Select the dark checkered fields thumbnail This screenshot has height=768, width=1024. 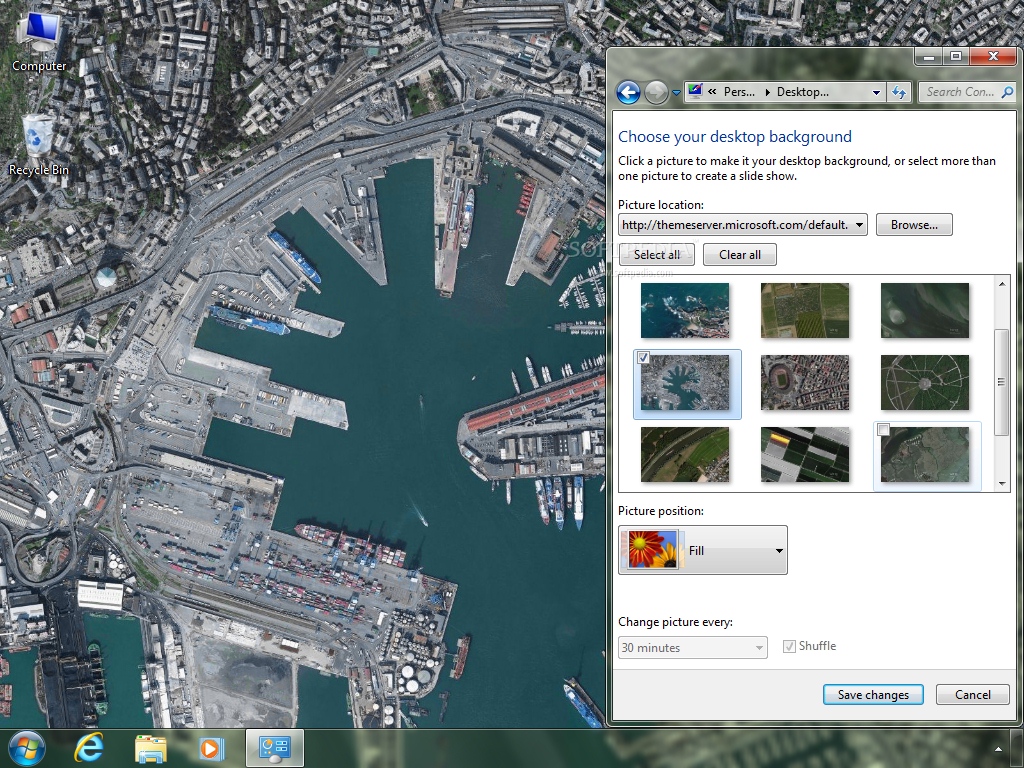tap(805, 455)
